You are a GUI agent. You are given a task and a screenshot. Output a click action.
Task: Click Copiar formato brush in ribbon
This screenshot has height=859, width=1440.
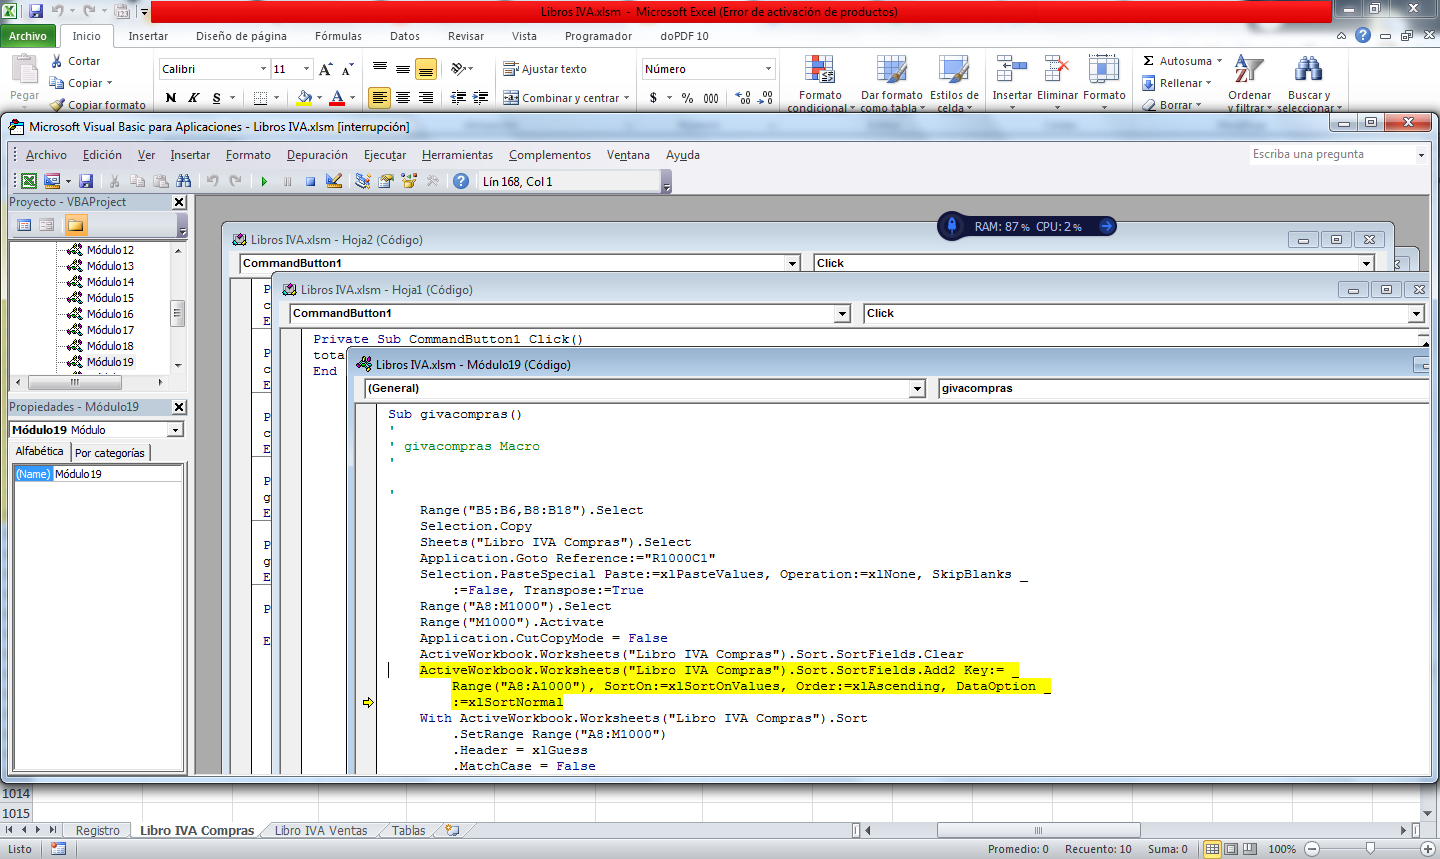[98, 105]
